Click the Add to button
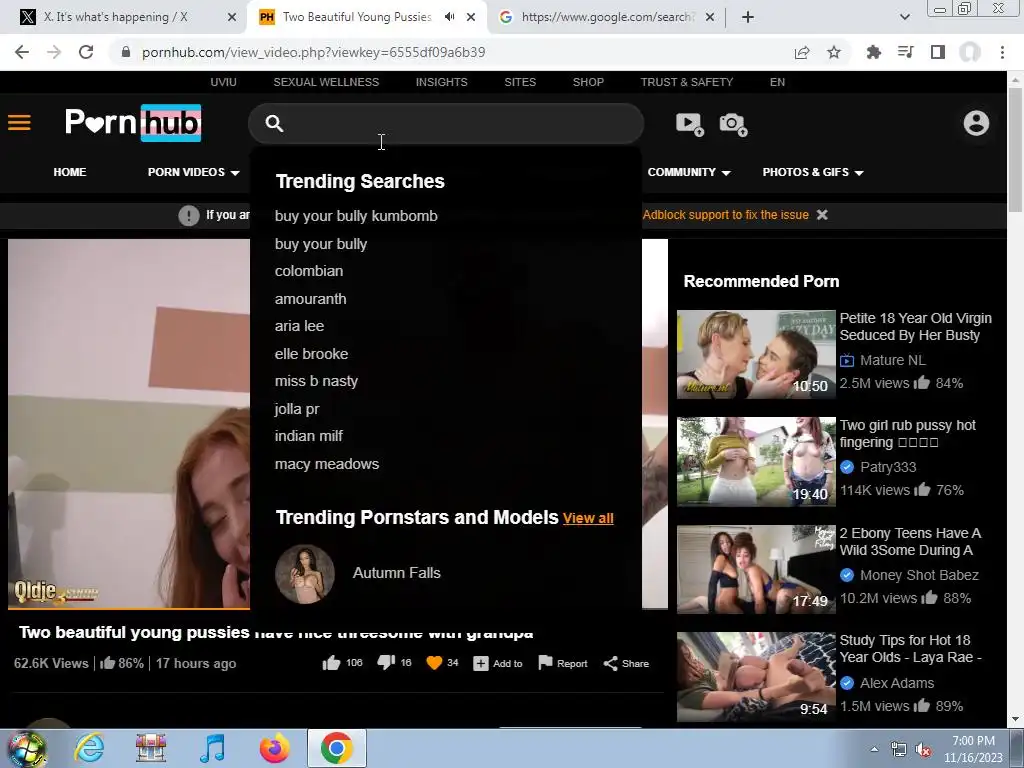 (498, 664)
